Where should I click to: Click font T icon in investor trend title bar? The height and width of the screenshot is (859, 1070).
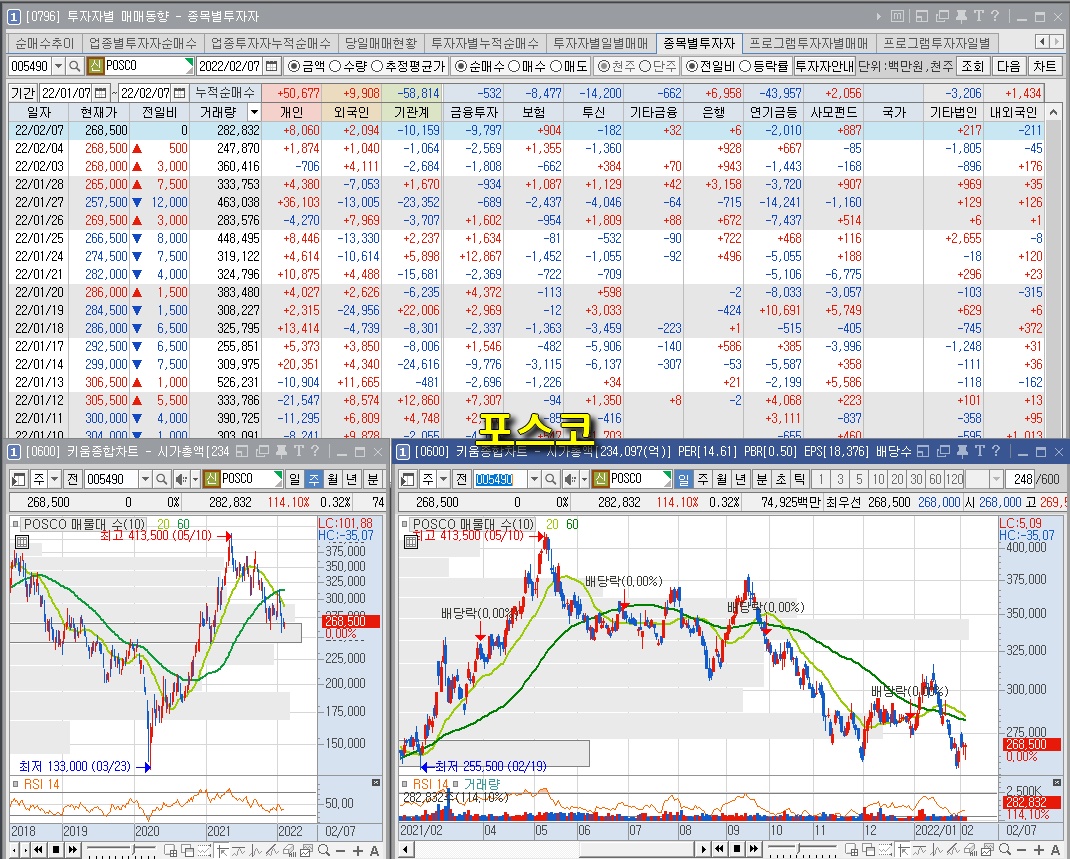(x=979, y=16)
